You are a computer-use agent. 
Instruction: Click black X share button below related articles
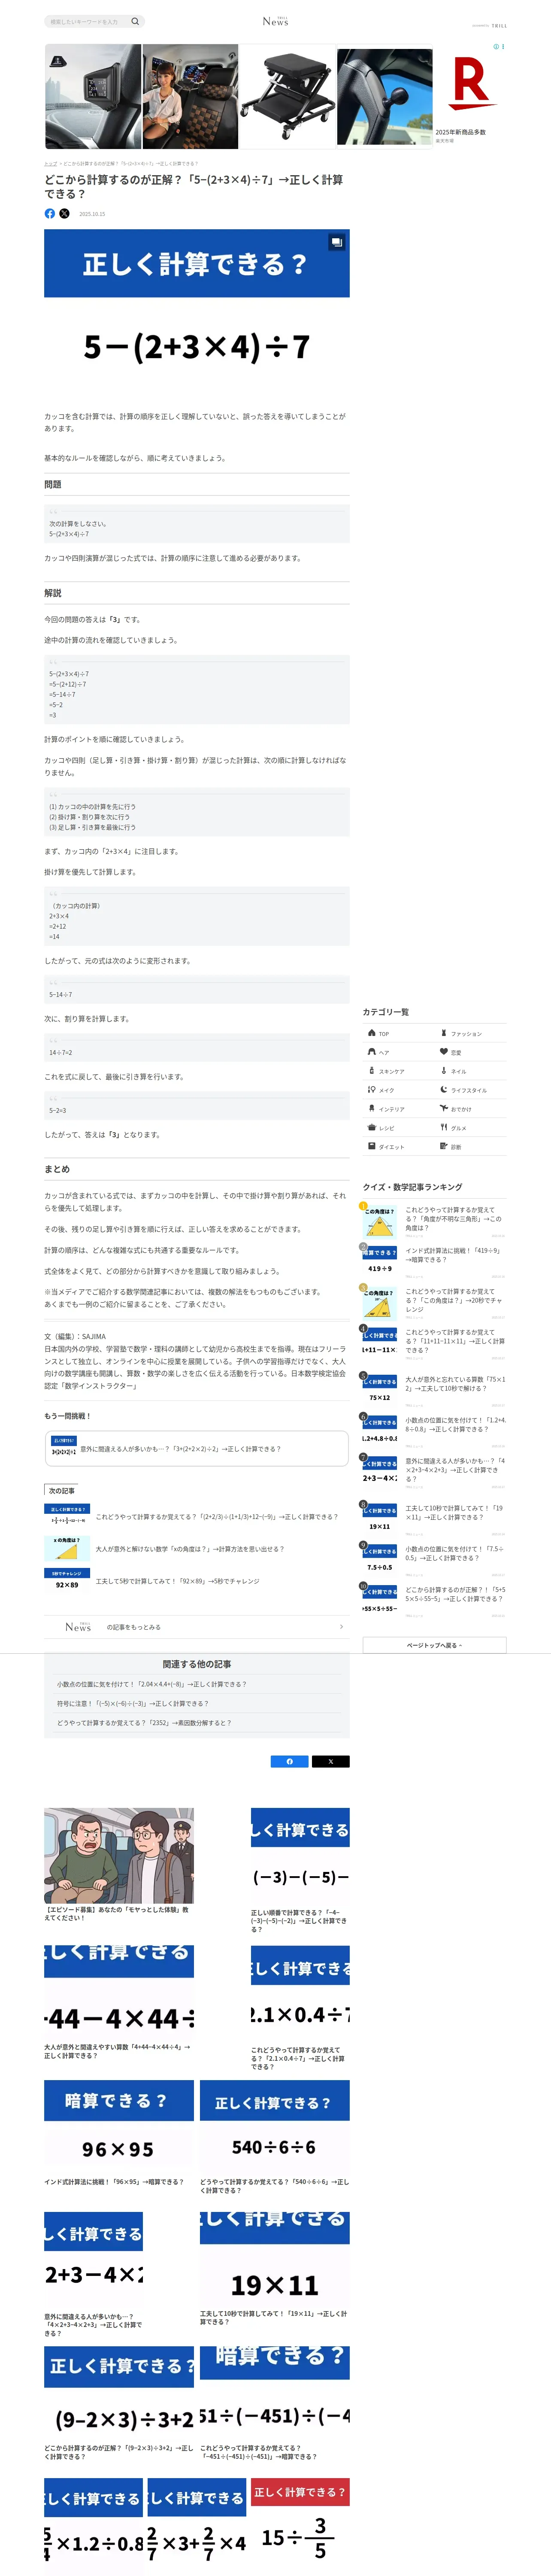click(x=331, y=1761)
